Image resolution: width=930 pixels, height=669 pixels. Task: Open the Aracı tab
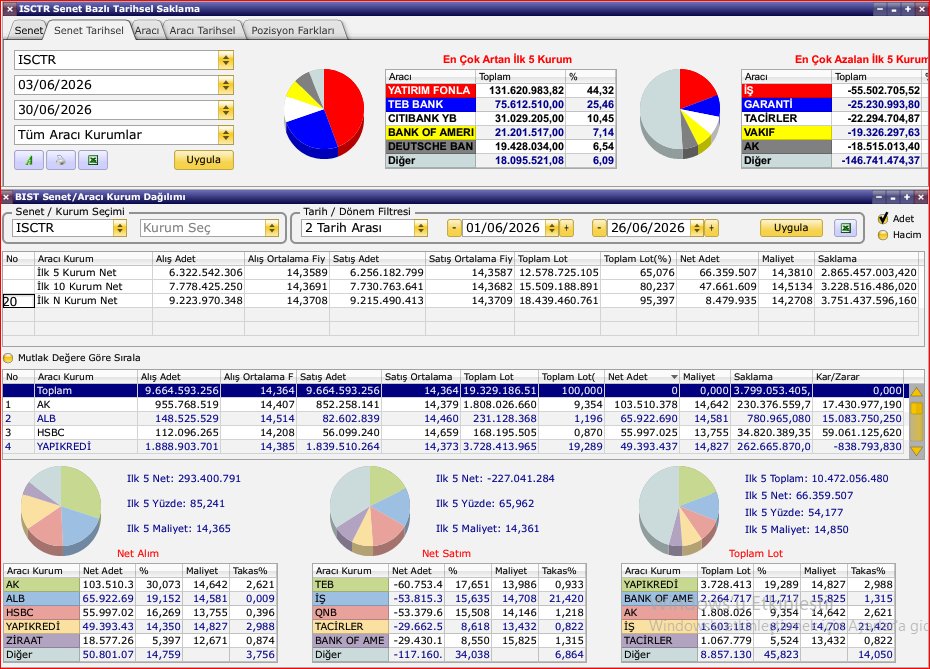coord(146,30)
